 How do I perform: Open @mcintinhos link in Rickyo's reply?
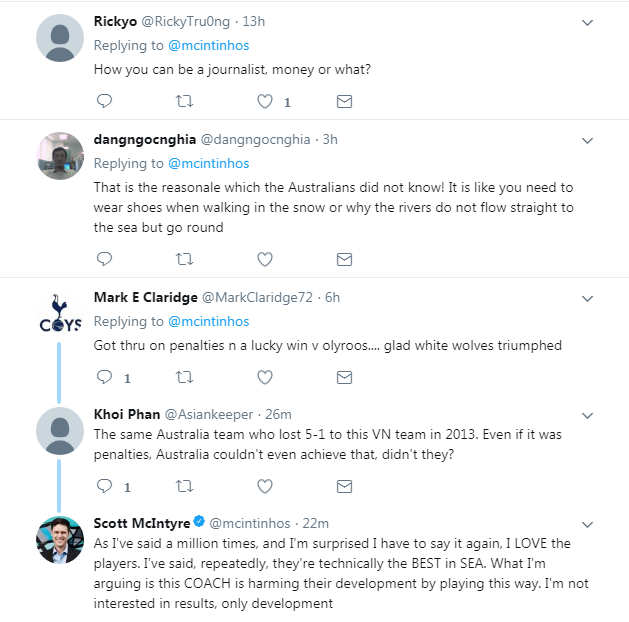[x=208, y=46]
